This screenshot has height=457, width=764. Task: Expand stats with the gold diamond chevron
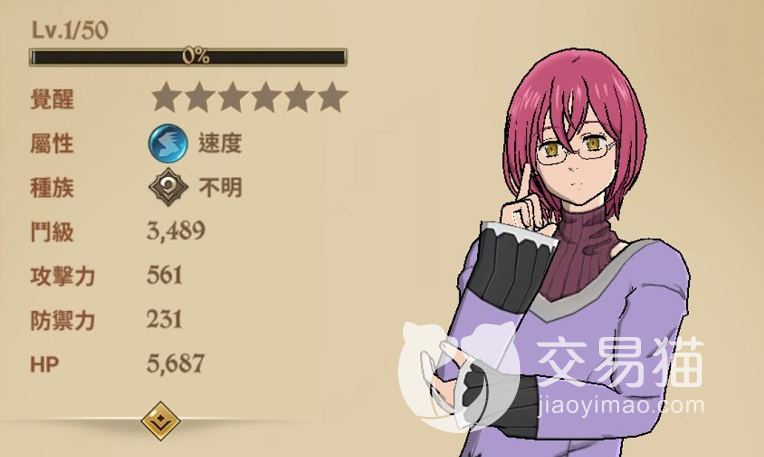[x=160, y=421]
